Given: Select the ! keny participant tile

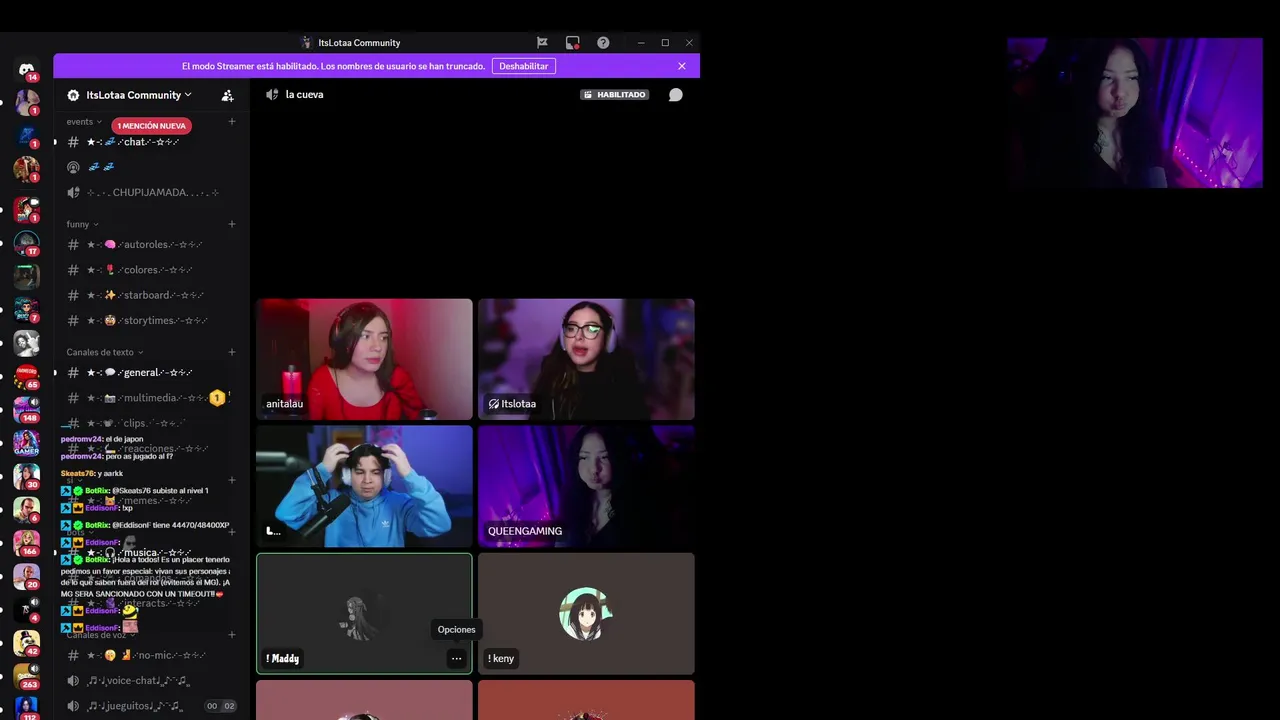Looking at the screenshot, I should coord(586,614).
